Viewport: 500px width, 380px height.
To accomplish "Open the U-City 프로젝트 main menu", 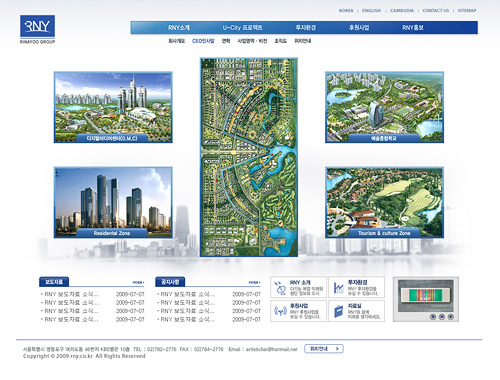I will [x=242, y=28].
